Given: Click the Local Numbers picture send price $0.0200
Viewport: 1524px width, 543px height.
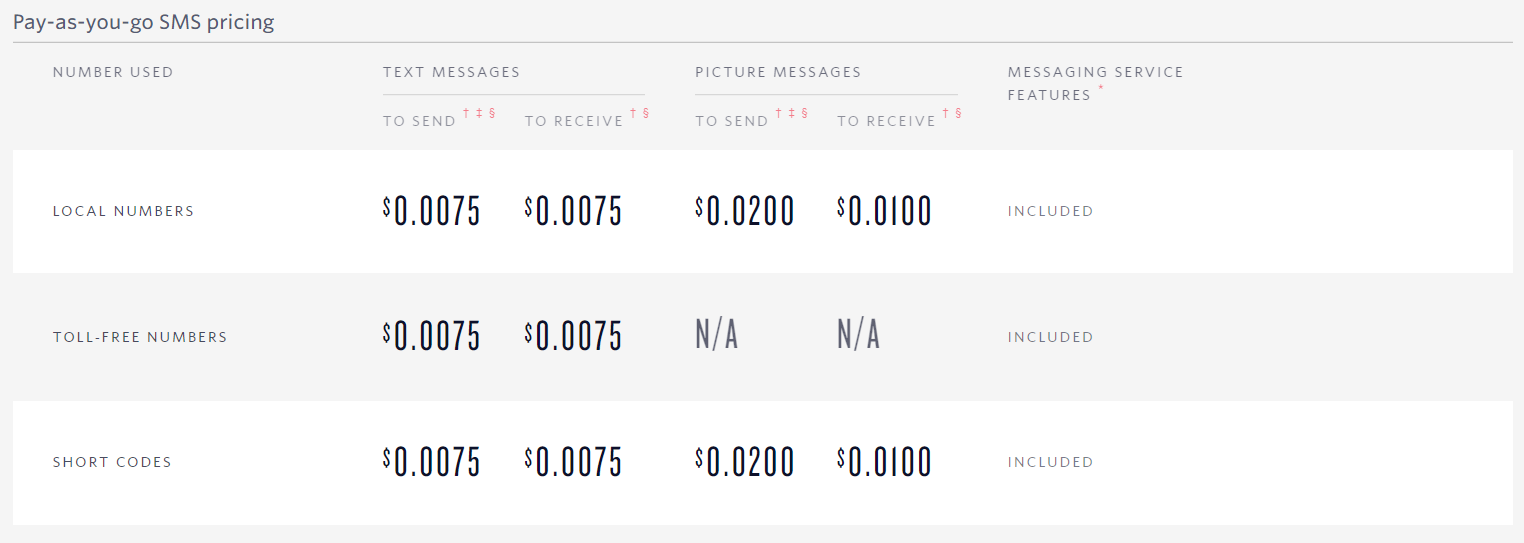Looking at the screenshot, I should [745, 211].
